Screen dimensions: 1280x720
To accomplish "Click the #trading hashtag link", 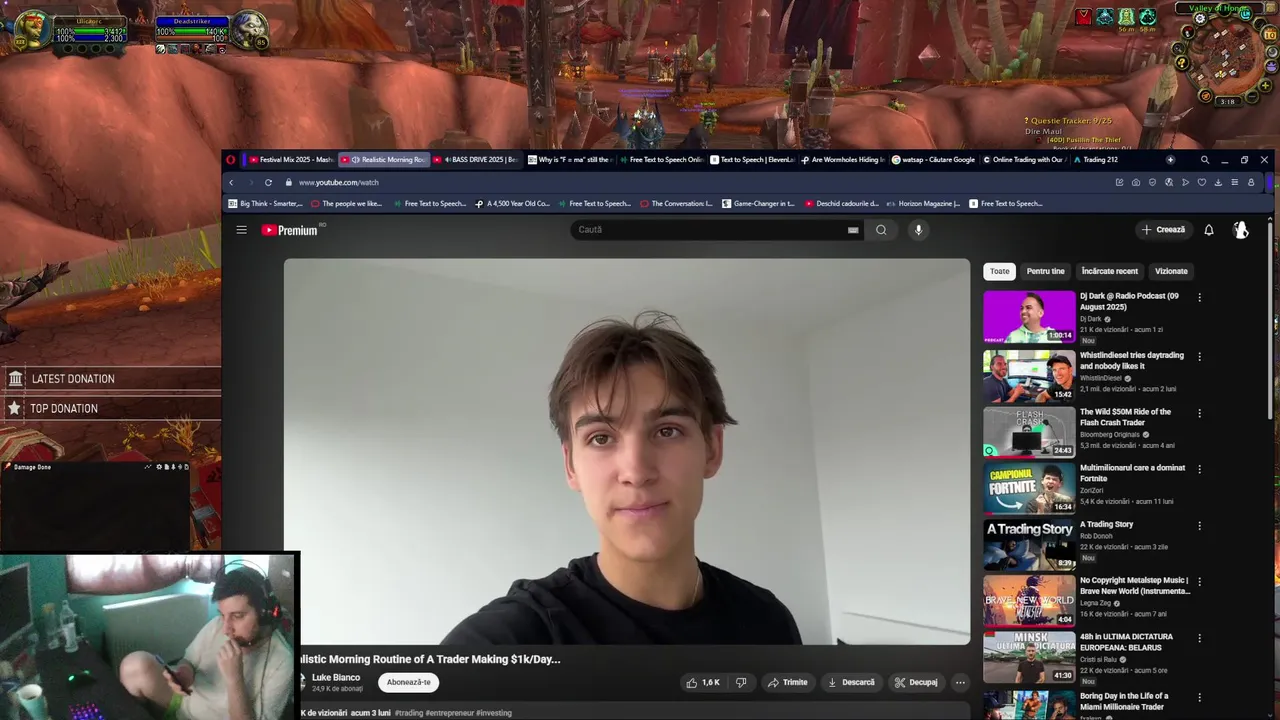I will [x=409, y=713].
